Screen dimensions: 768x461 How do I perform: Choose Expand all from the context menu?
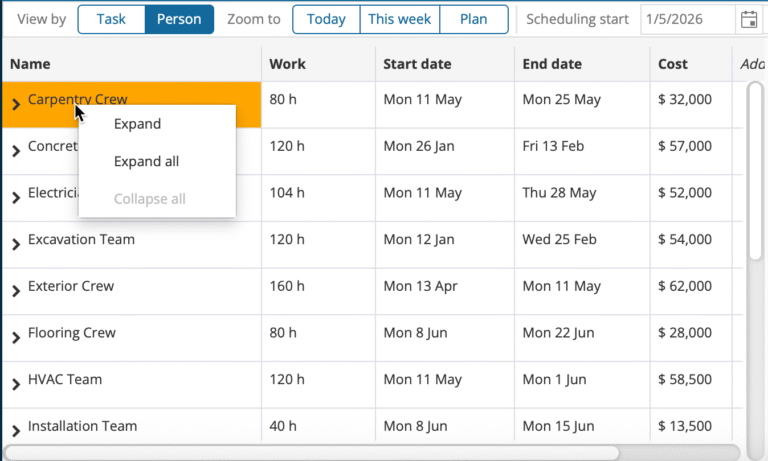tap(146, 161)
